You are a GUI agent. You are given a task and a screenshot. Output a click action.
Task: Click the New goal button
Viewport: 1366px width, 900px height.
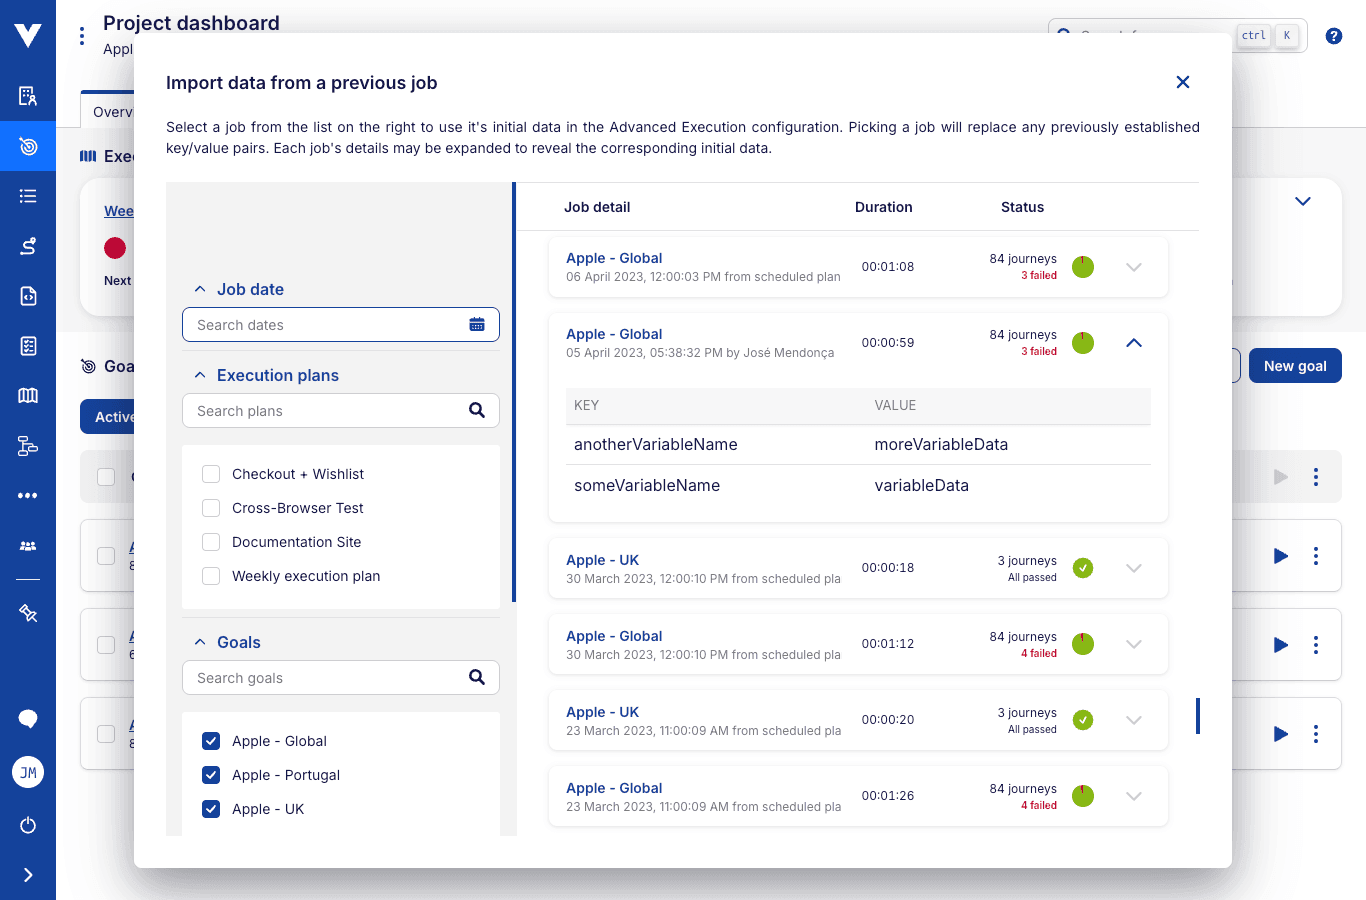pyautogui.click(x=1294, y=366)
